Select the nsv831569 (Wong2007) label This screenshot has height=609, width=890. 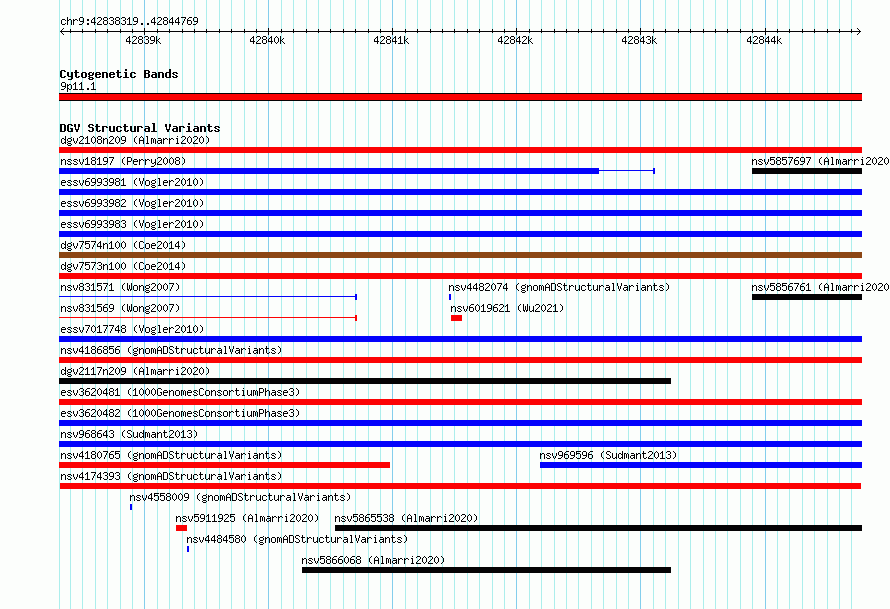(120, 308)
